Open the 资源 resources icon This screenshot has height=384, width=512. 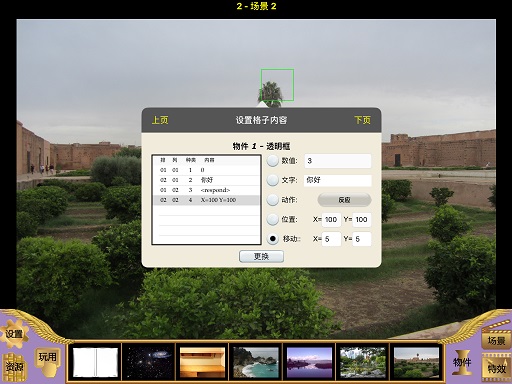click(14, 367)
